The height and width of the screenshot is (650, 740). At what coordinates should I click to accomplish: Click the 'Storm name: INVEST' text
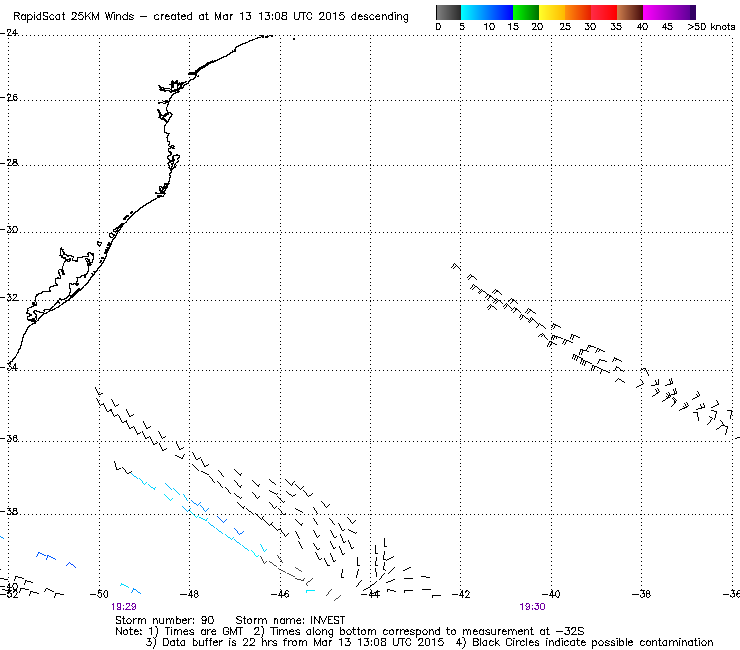[x=290, y=620]
